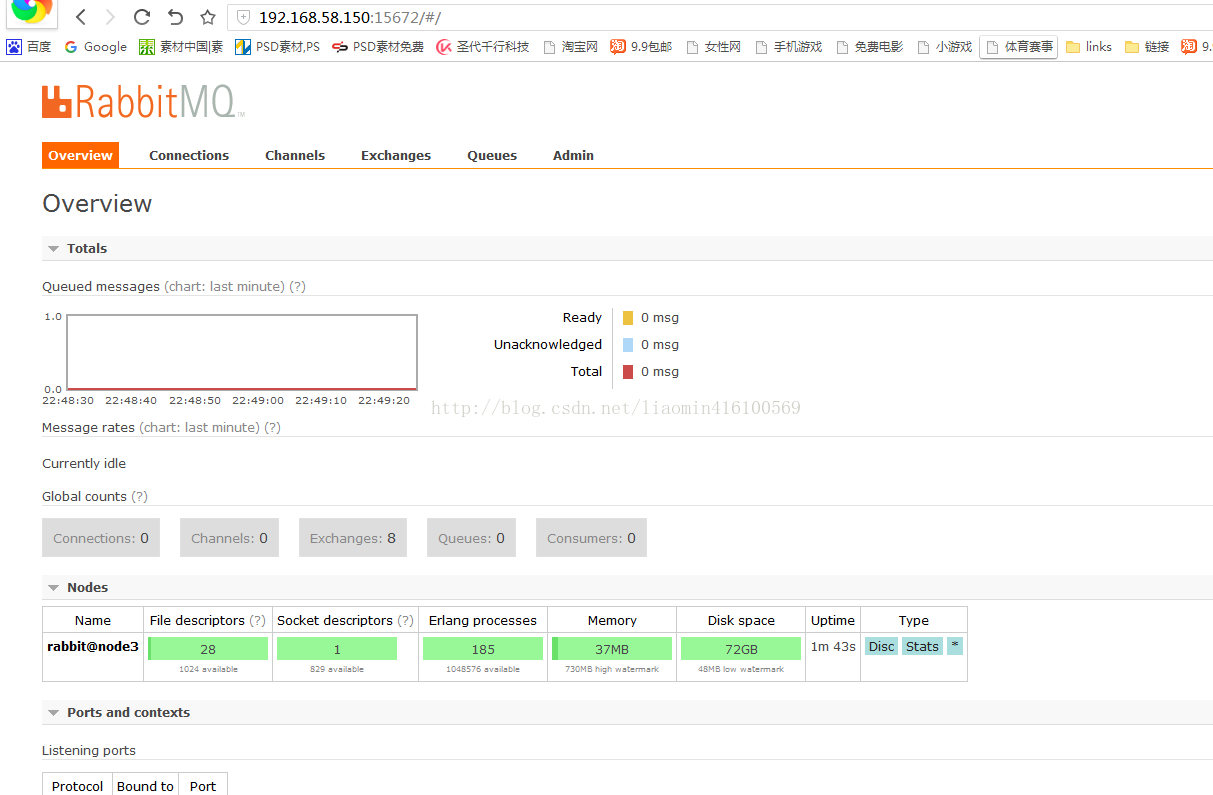The image size is (1213, 795).
Task: Switch to the Admin tab
Action: click(573, 155)
